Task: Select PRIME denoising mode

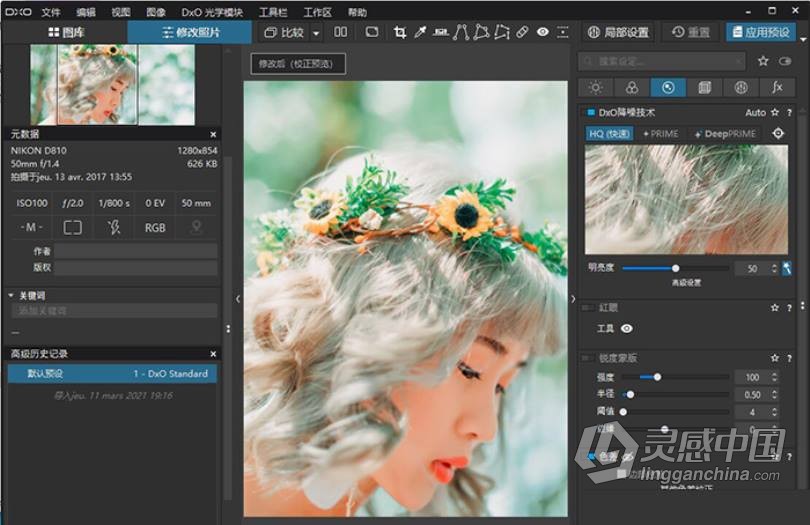Action: pos(661,134)
